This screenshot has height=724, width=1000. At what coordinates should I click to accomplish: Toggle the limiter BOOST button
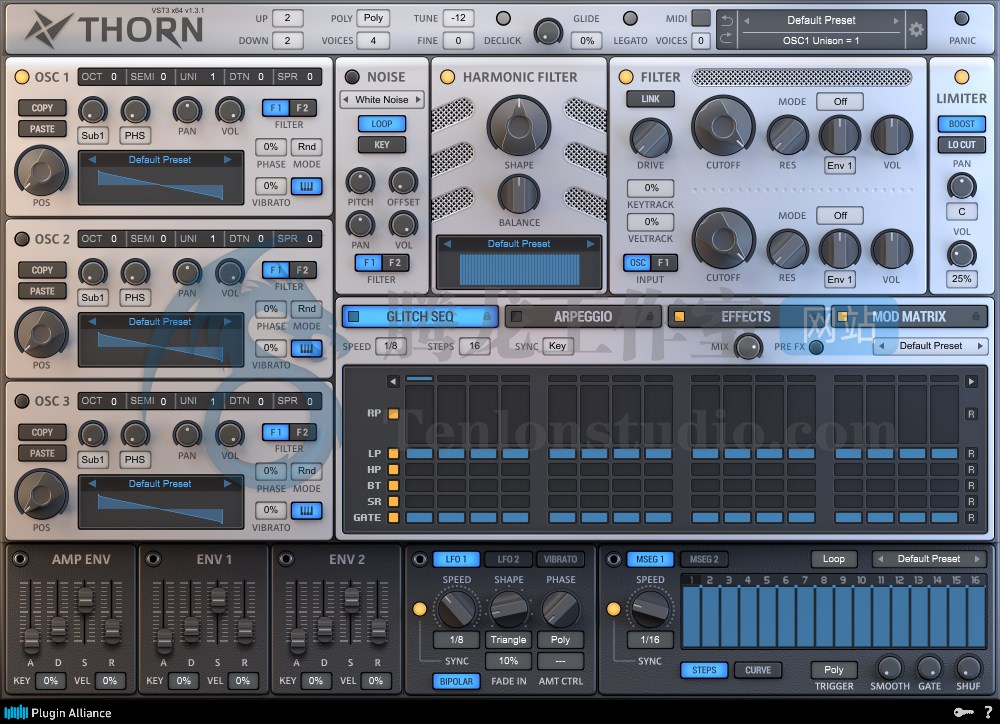(x=961, y=124)
